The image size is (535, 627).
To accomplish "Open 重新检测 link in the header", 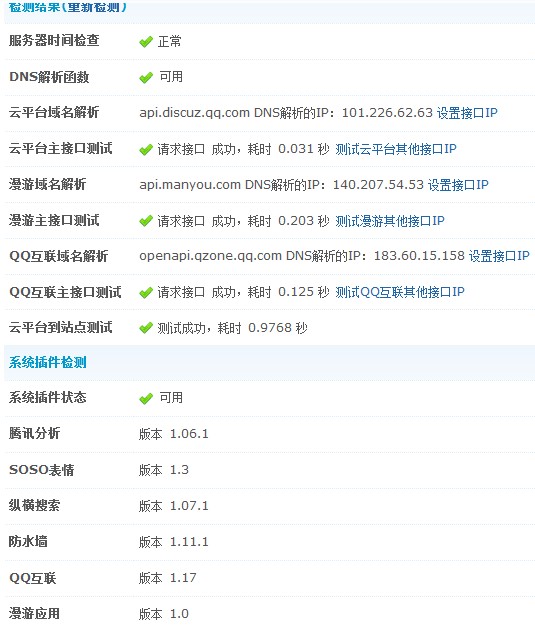I will coord(94,7).
